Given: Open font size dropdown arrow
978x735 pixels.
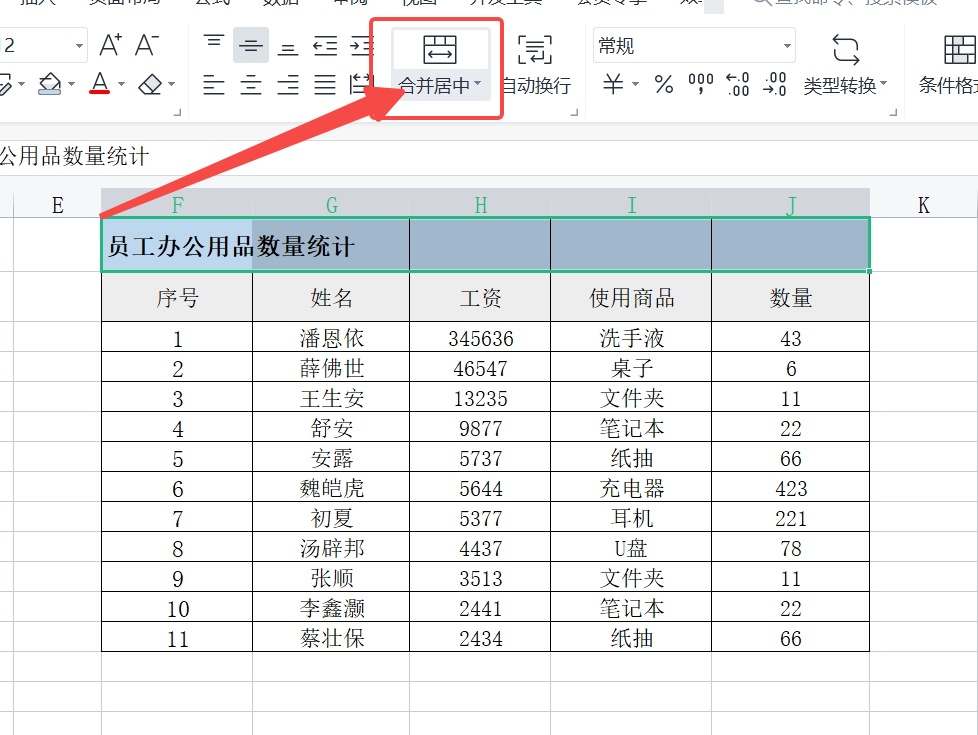Looking at the screenshot, I should point(79,46).
